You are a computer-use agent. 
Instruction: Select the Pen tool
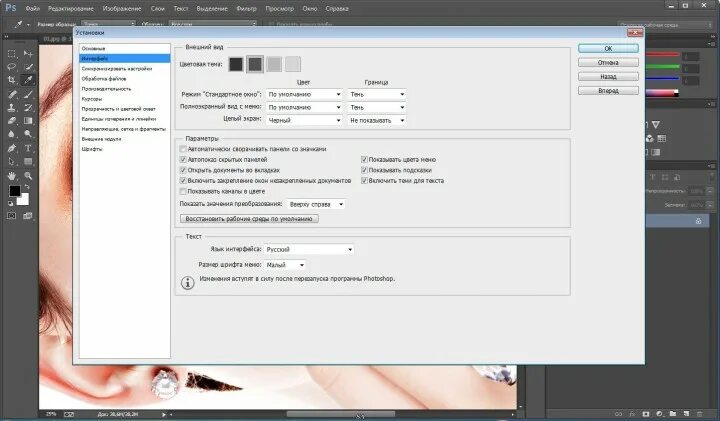click(12, 148)
